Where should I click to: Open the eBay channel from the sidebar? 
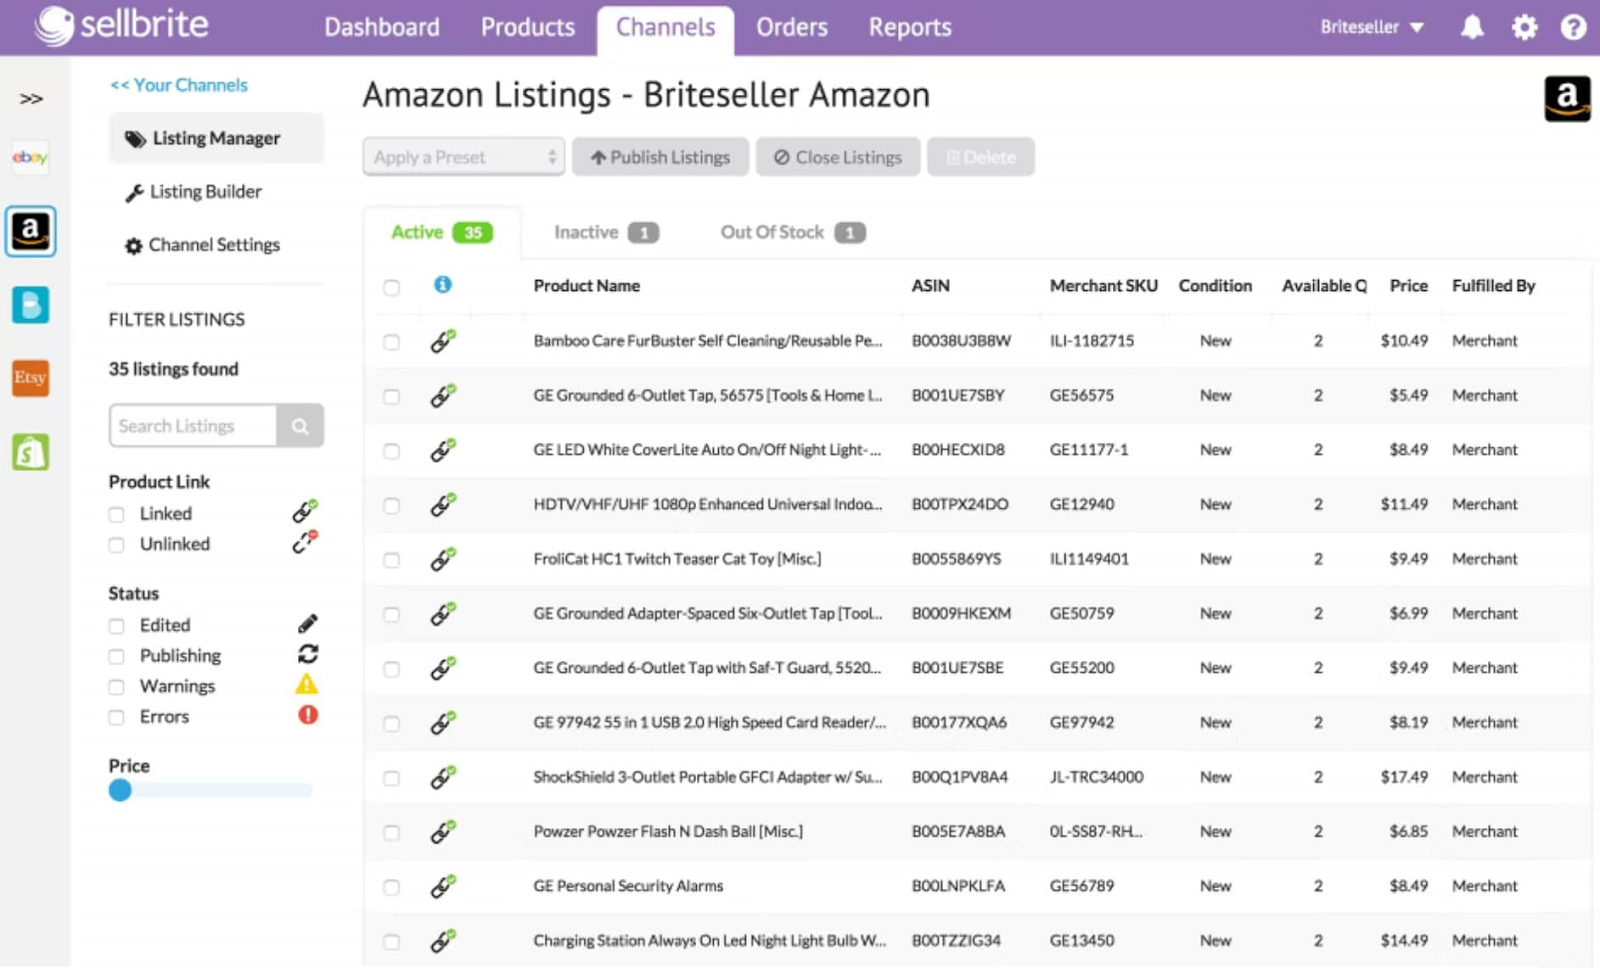click(30, 159)
